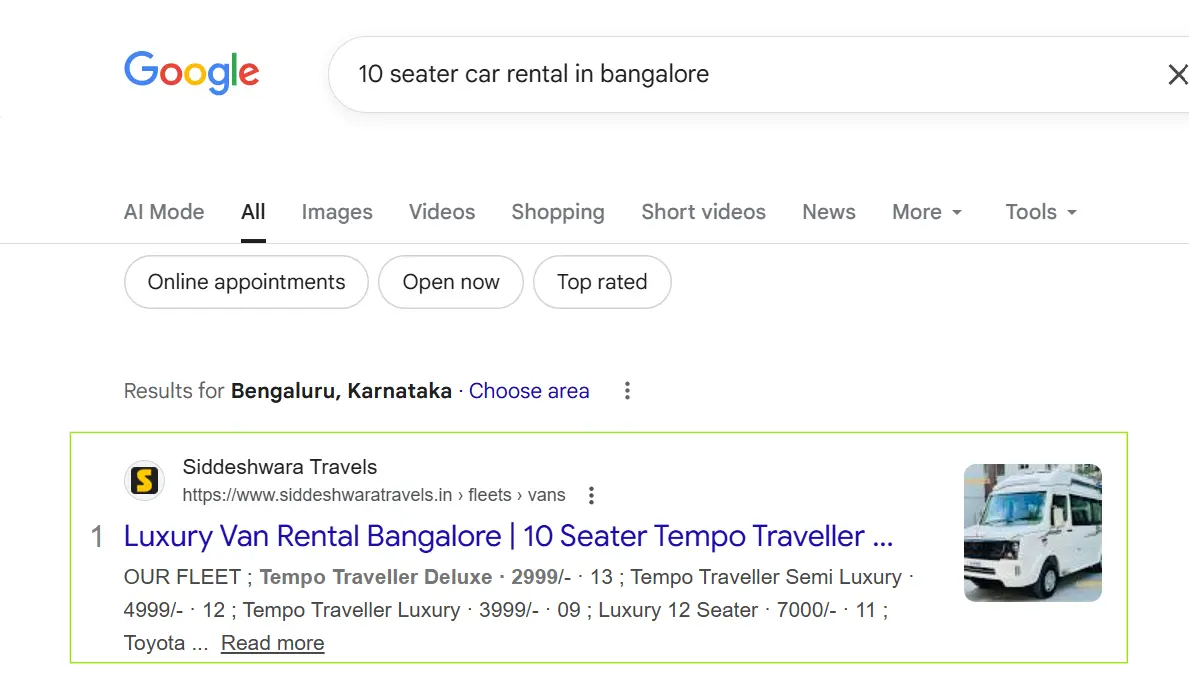This screenshot has width=1189, height=673.
Task: Expand the More dropdown menu
Action: (927, 212)
